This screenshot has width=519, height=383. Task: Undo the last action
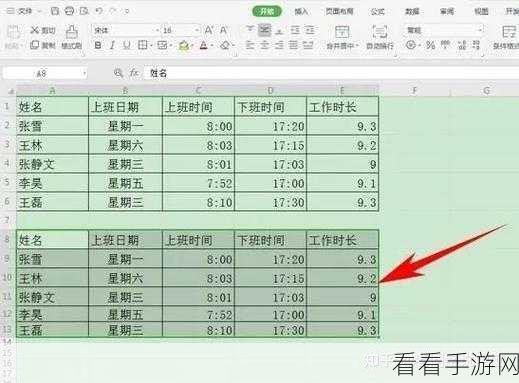[x=99, y=11]
